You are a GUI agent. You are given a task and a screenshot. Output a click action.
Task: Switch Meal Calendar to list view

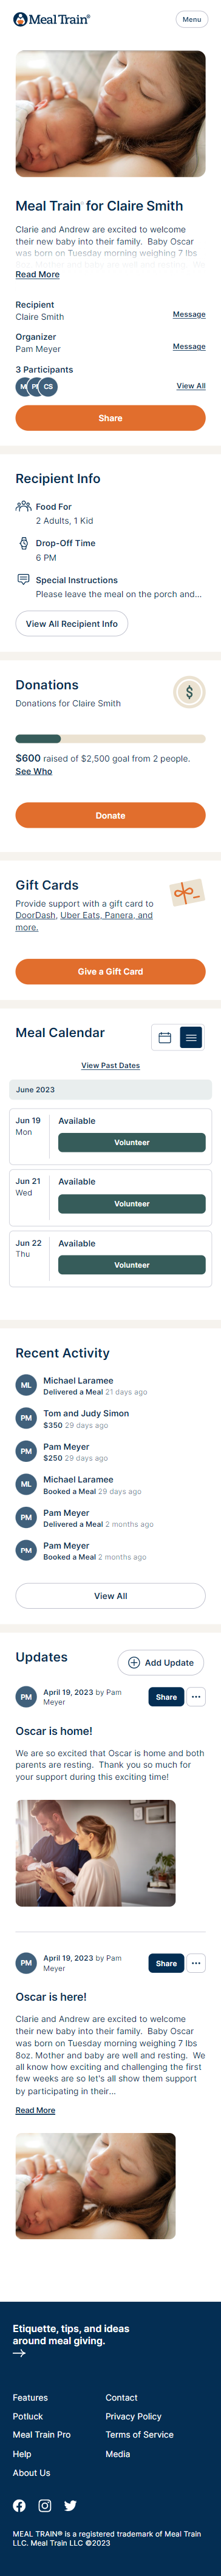click(191, 1038)
